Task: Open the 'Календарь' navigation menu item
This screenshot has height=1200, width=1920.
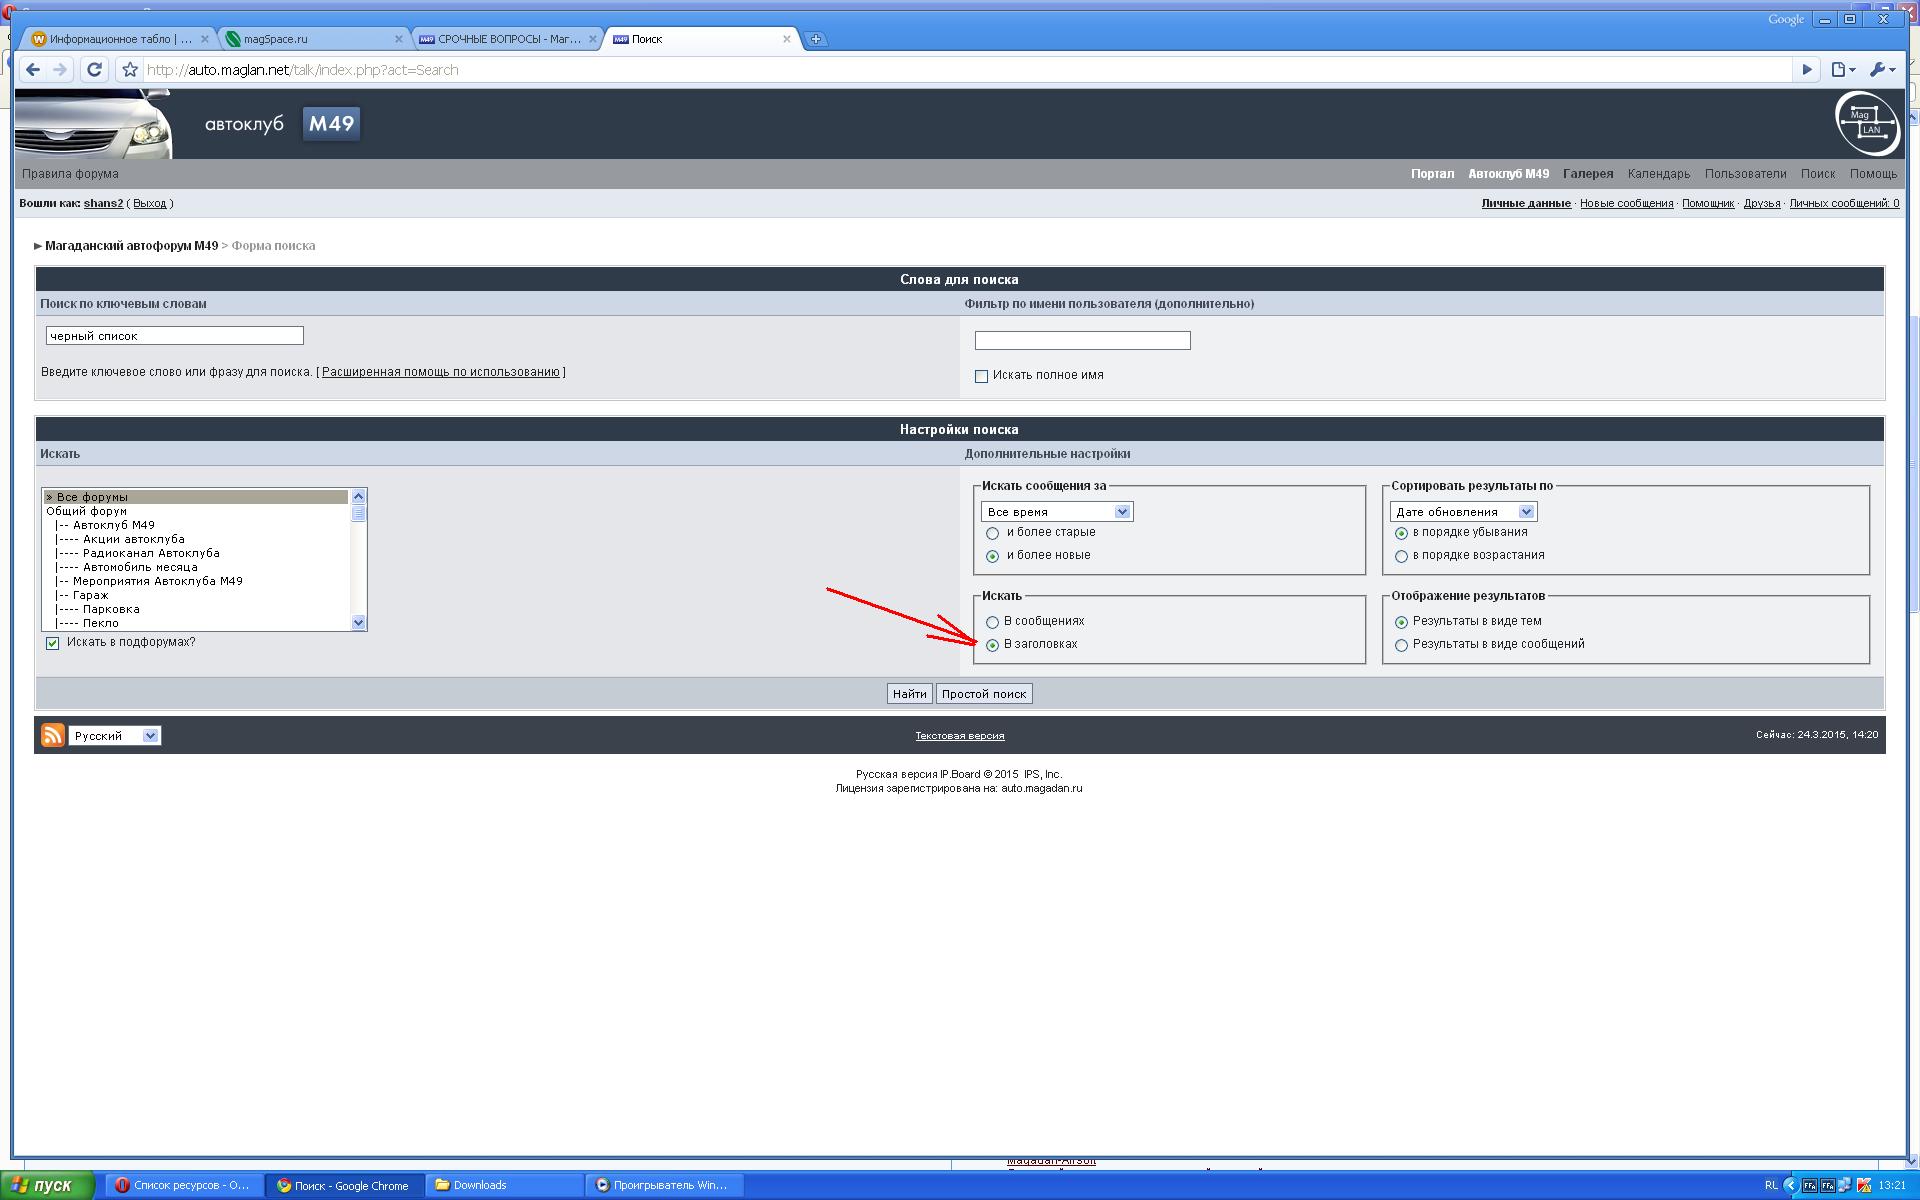Action: pyautogui.click(x=1658, y=174)
